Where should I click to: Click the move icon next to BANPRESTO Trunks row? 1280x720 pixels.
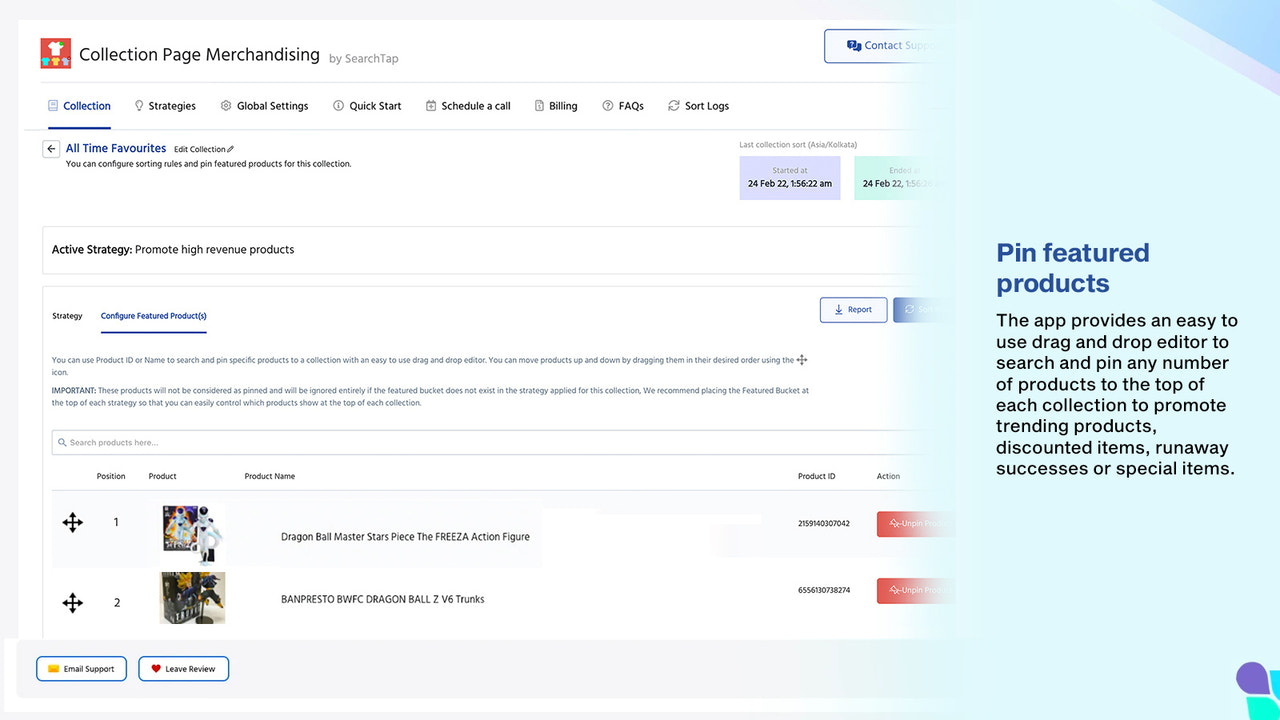pos(72,602)
